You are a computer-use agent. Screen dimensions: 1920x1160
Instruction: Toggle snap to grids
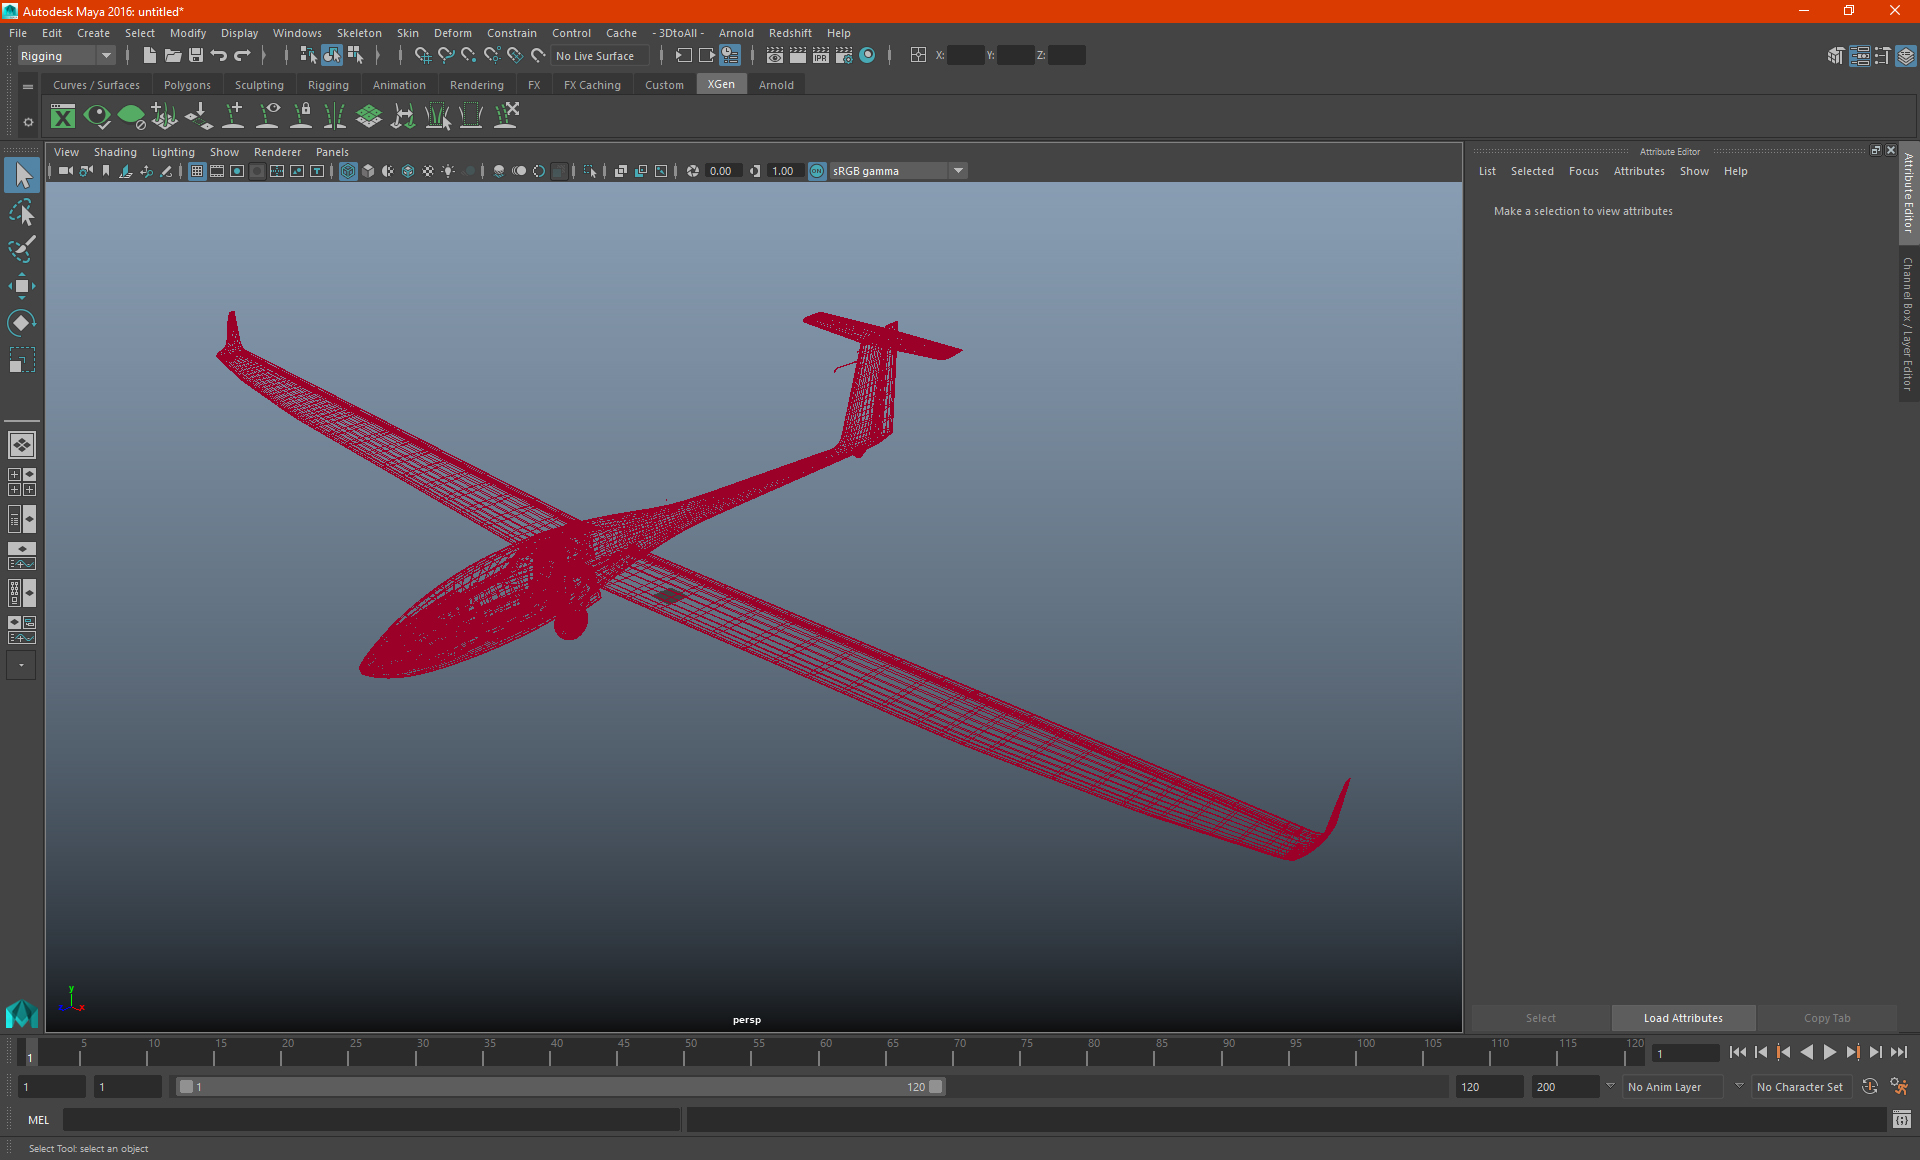[423, 56]
